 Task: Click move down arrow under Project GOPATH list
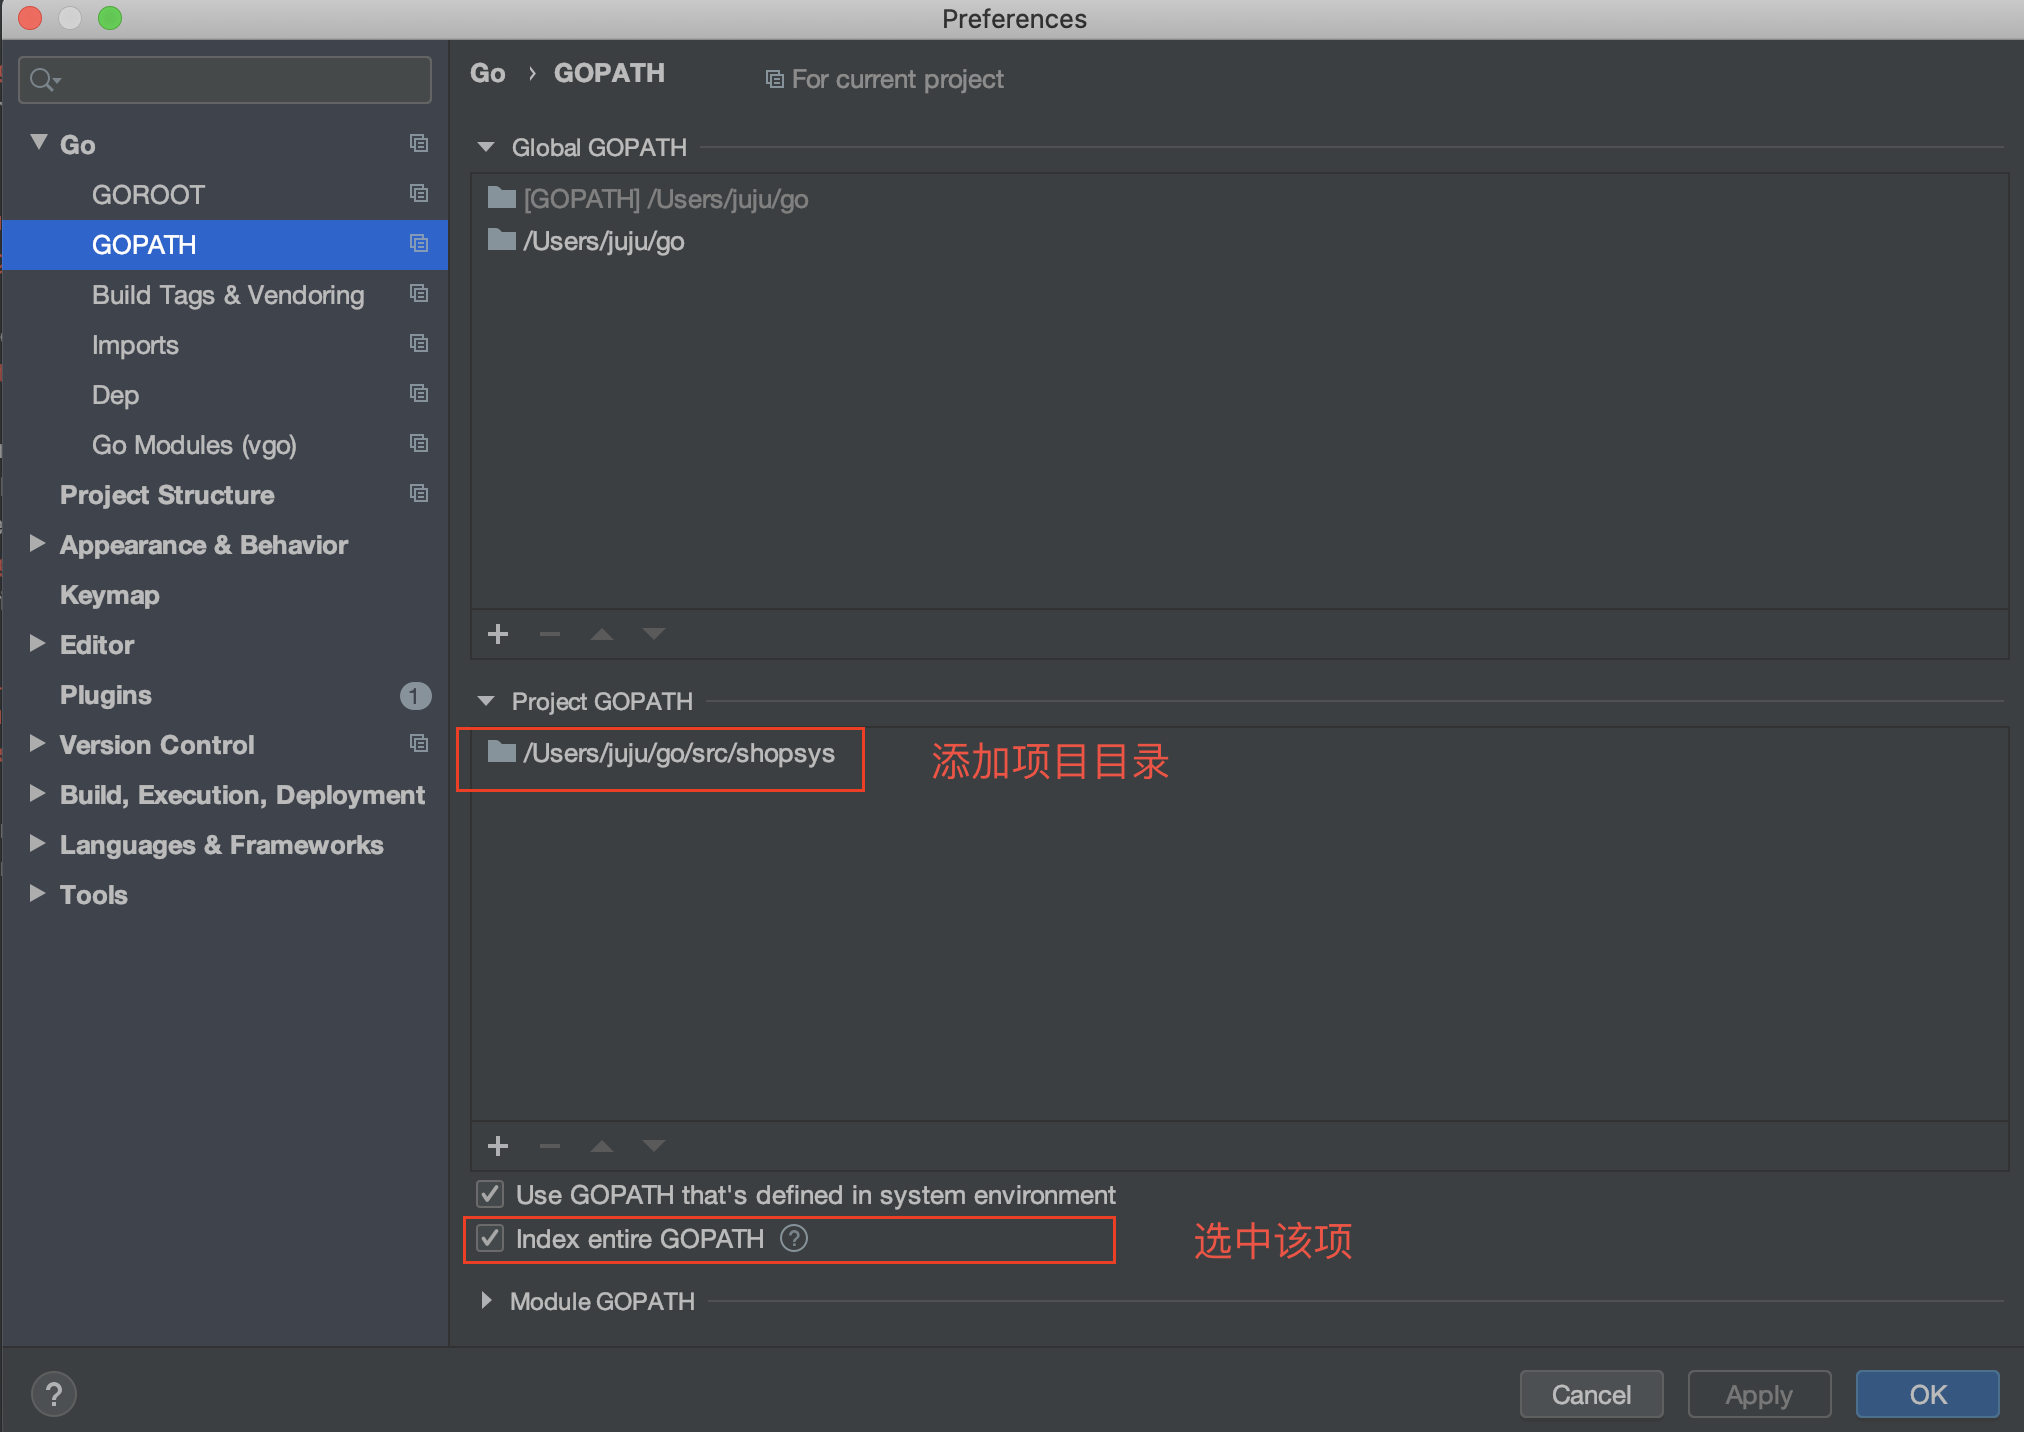(x=654, y=1146)
